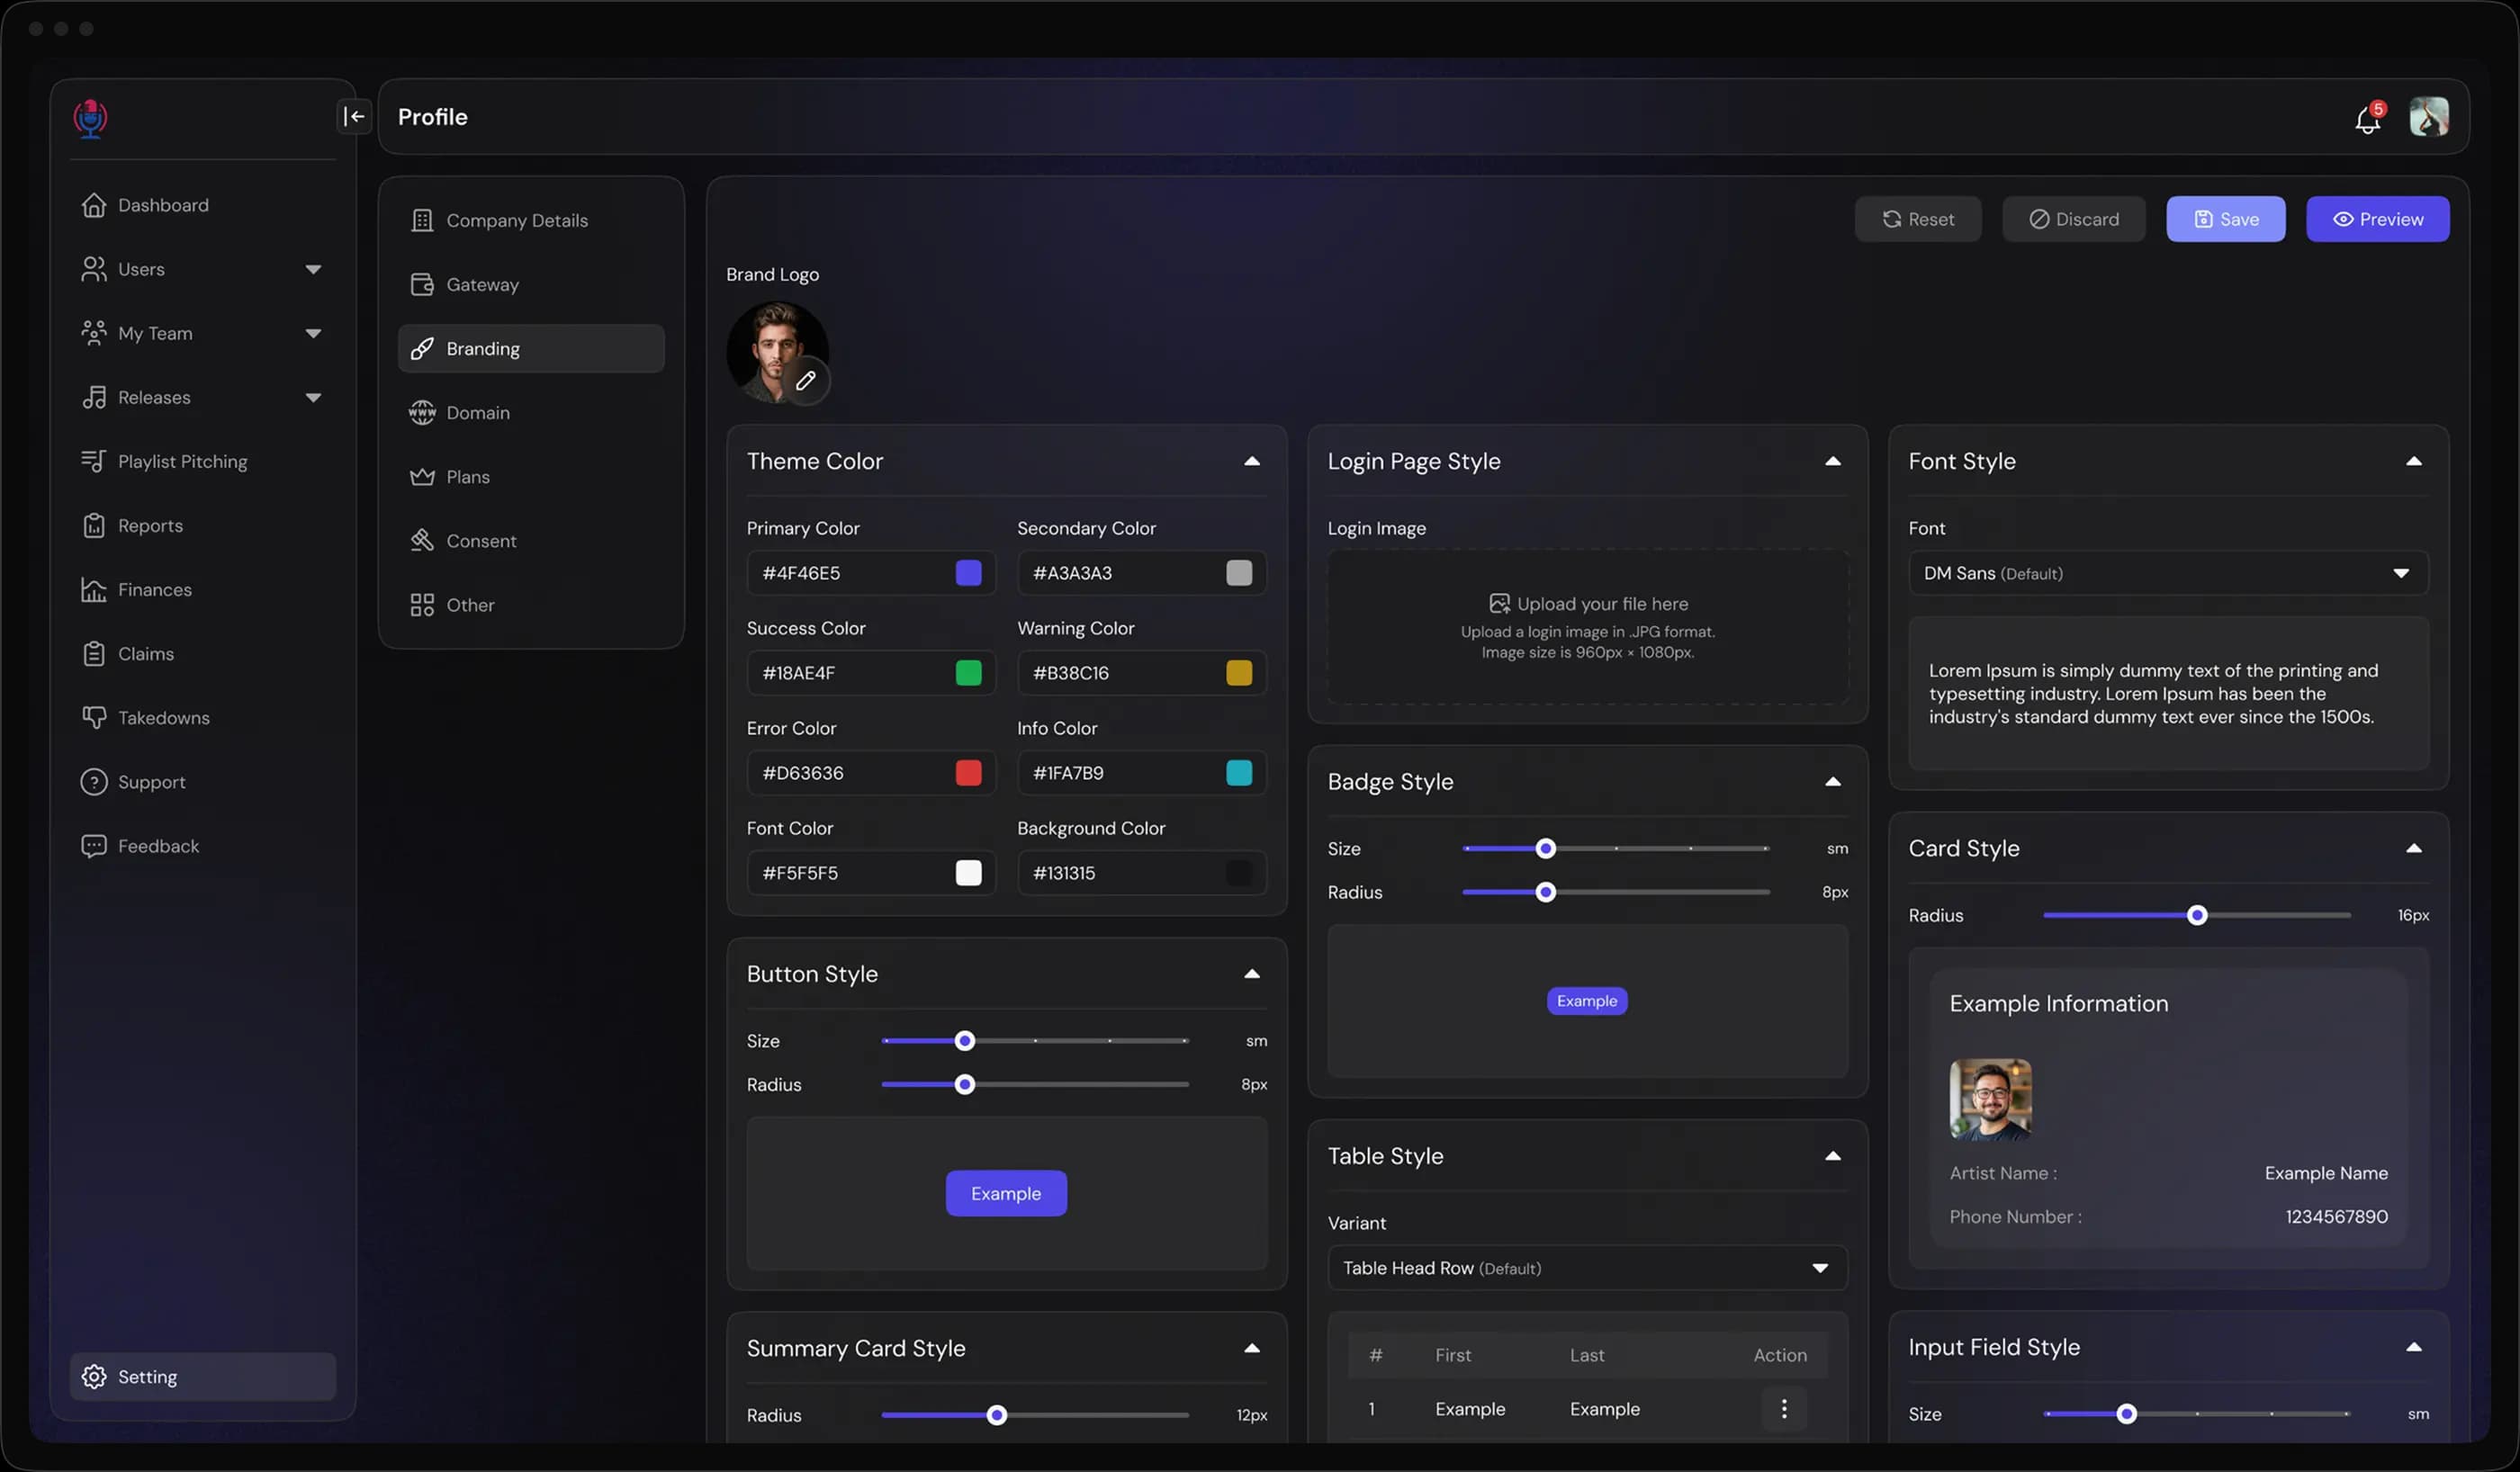Collapse the Table Style section
Image resolution: width=2520 pixels, height=1472 pixels.
(x=1832, y=1155)
